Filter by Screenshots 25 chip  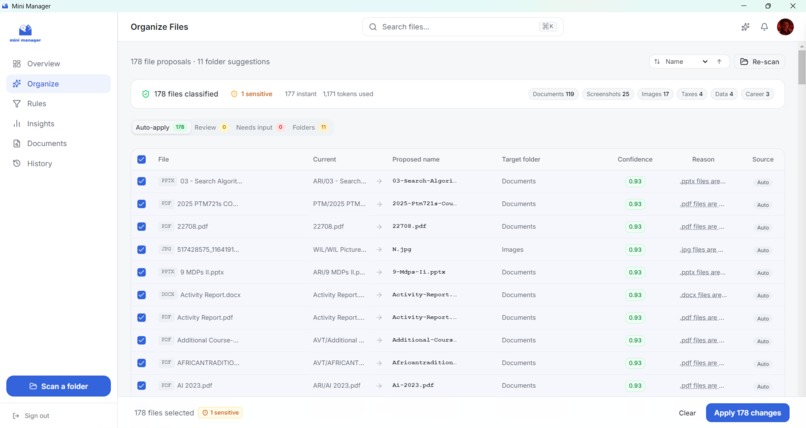pyautogui.click(x=608, y=94)
